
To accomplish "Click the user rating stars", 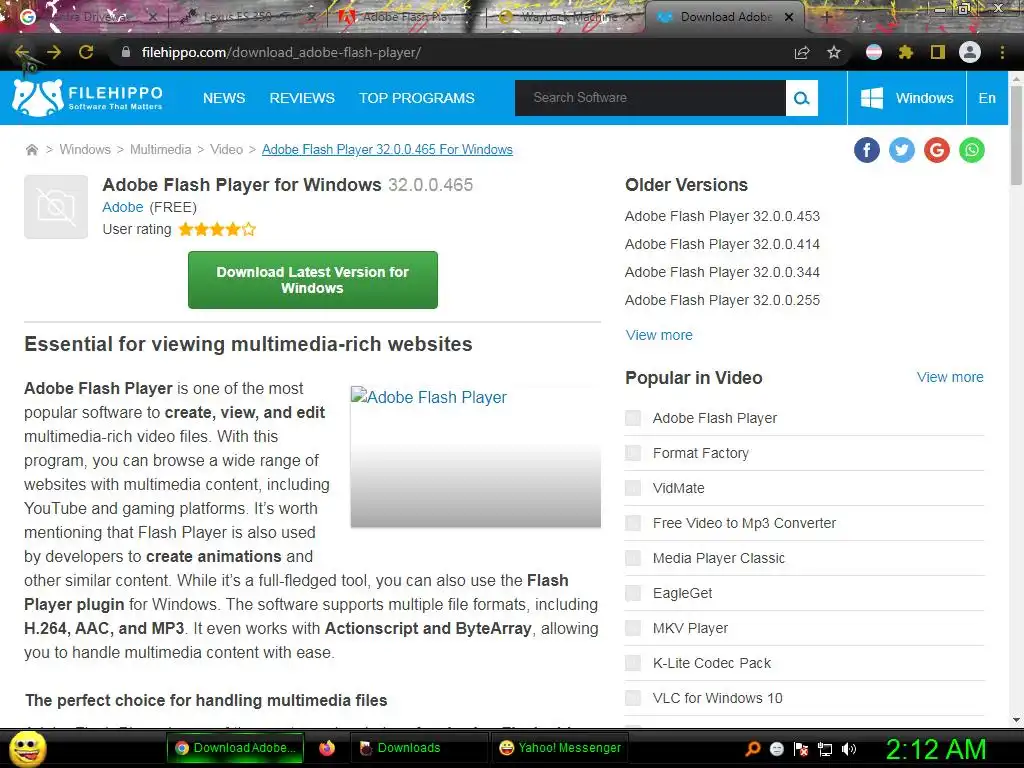I will pos(217,229).
